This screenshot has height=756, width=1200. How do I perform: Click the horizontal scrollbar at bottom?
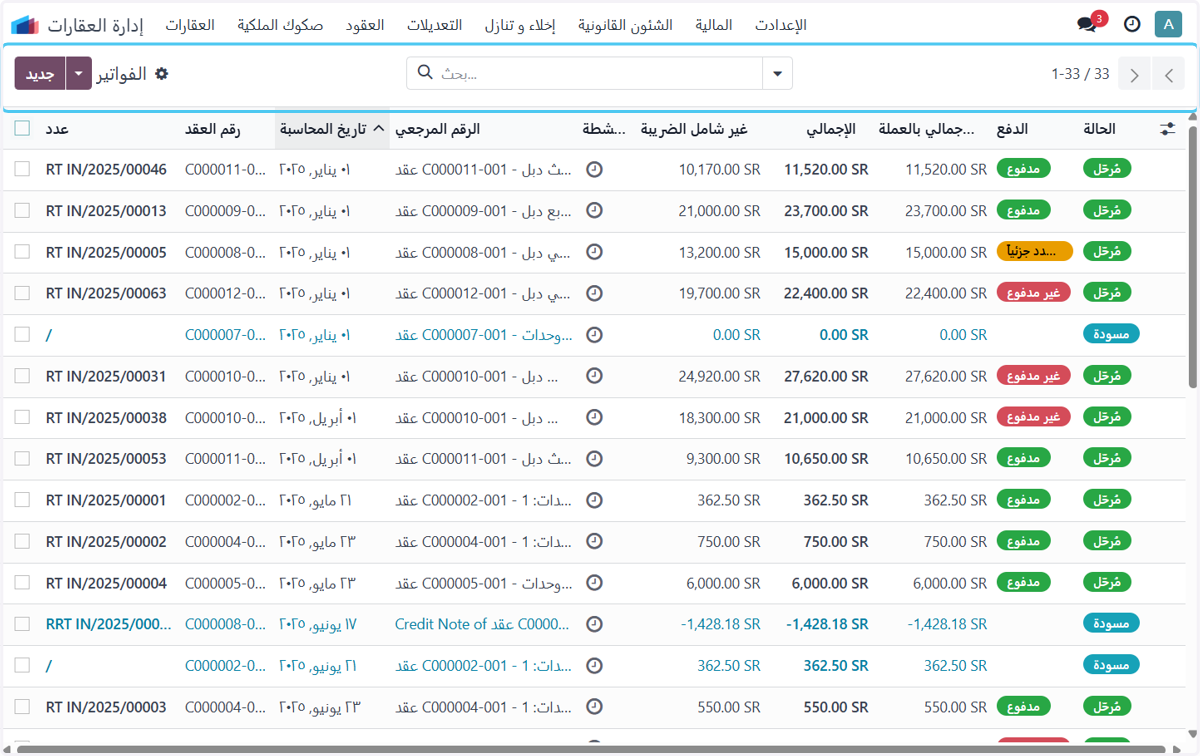pos(590,749)
